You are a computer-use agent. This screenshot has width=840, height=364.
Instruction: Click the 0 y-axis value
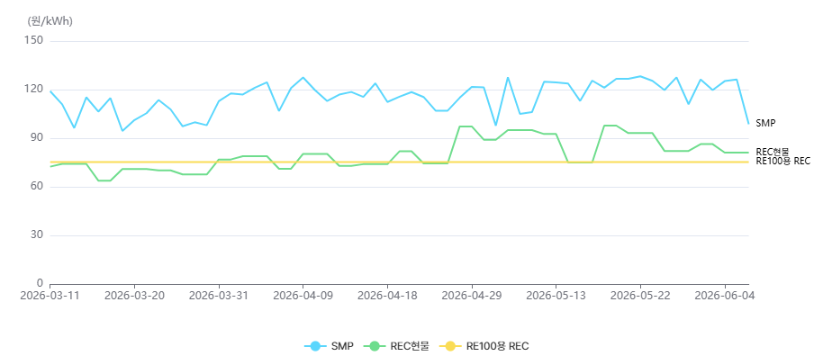[x=41, y=283]
